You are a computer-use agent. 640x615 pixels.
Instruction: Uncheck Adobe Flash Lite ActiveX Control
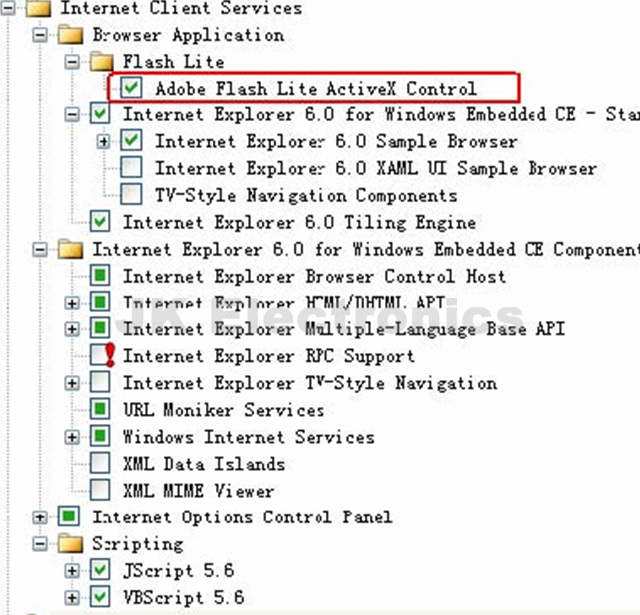[x=131, y=88]
